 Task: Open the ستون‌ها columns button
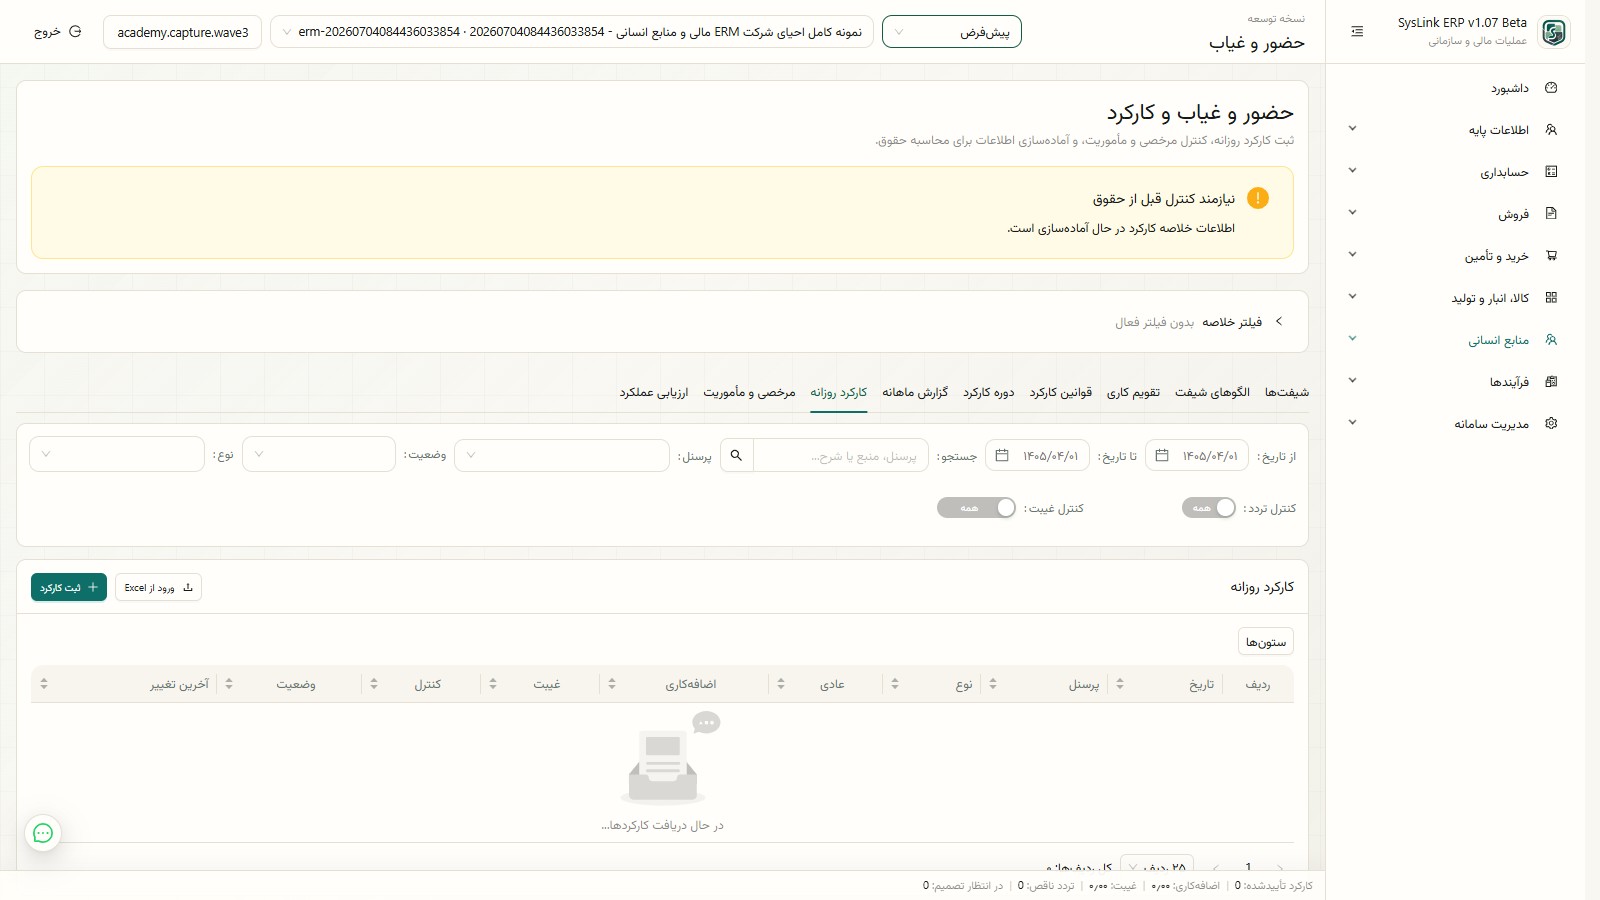point(1266,641)
